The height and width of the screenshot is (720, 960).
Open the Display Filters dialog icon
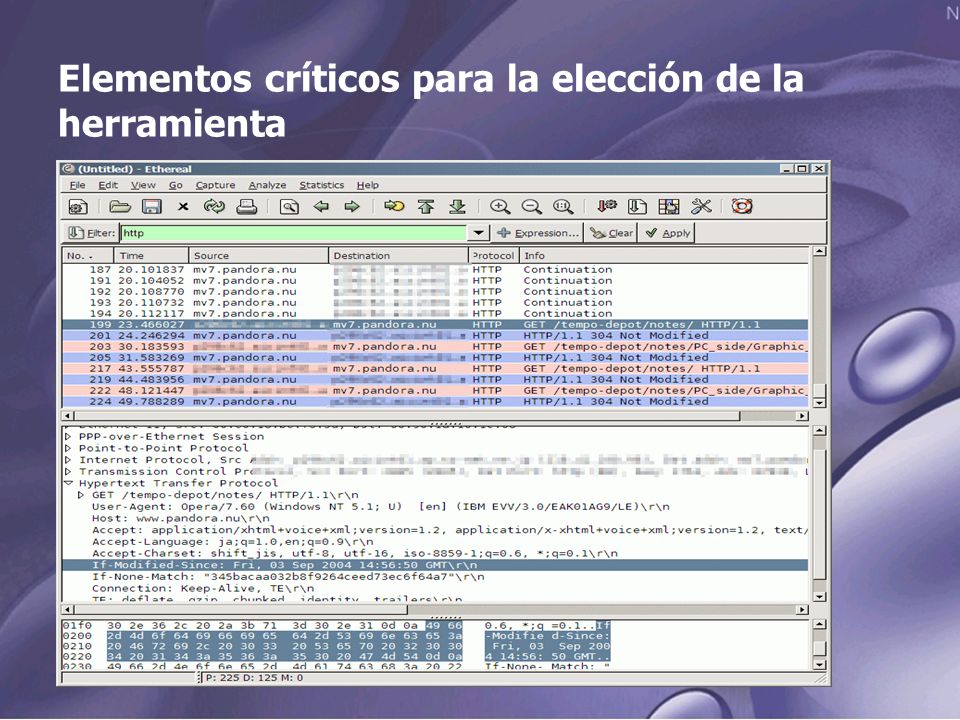(x=637, y=207)
